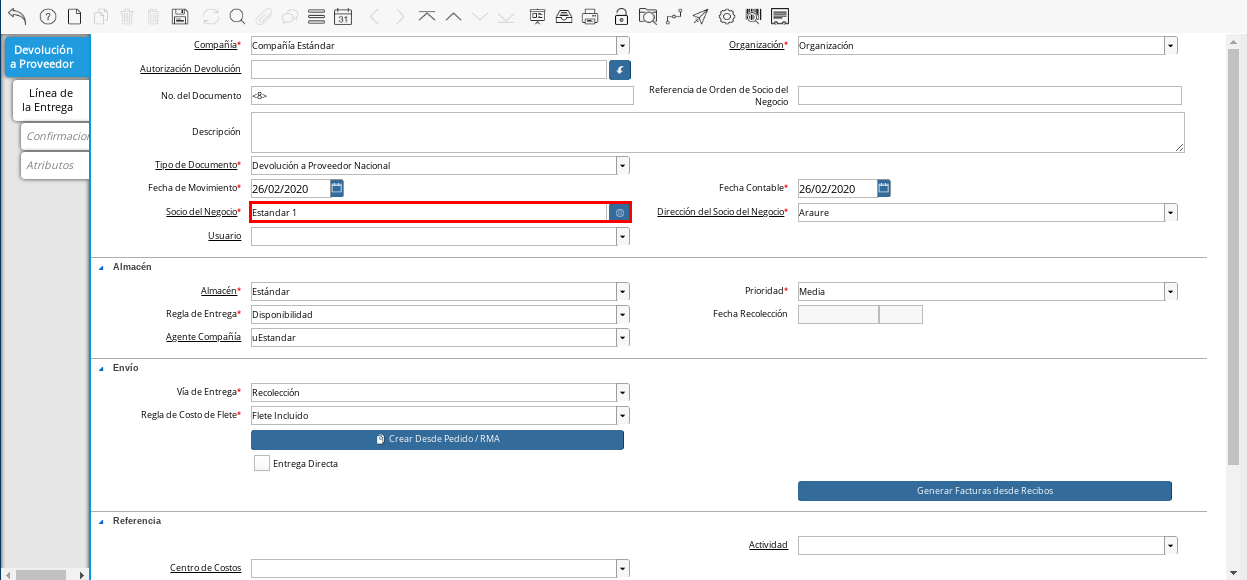1247x580 pixels.
Task: Toggle grid view with lines icon
Action: coord(316,16)
